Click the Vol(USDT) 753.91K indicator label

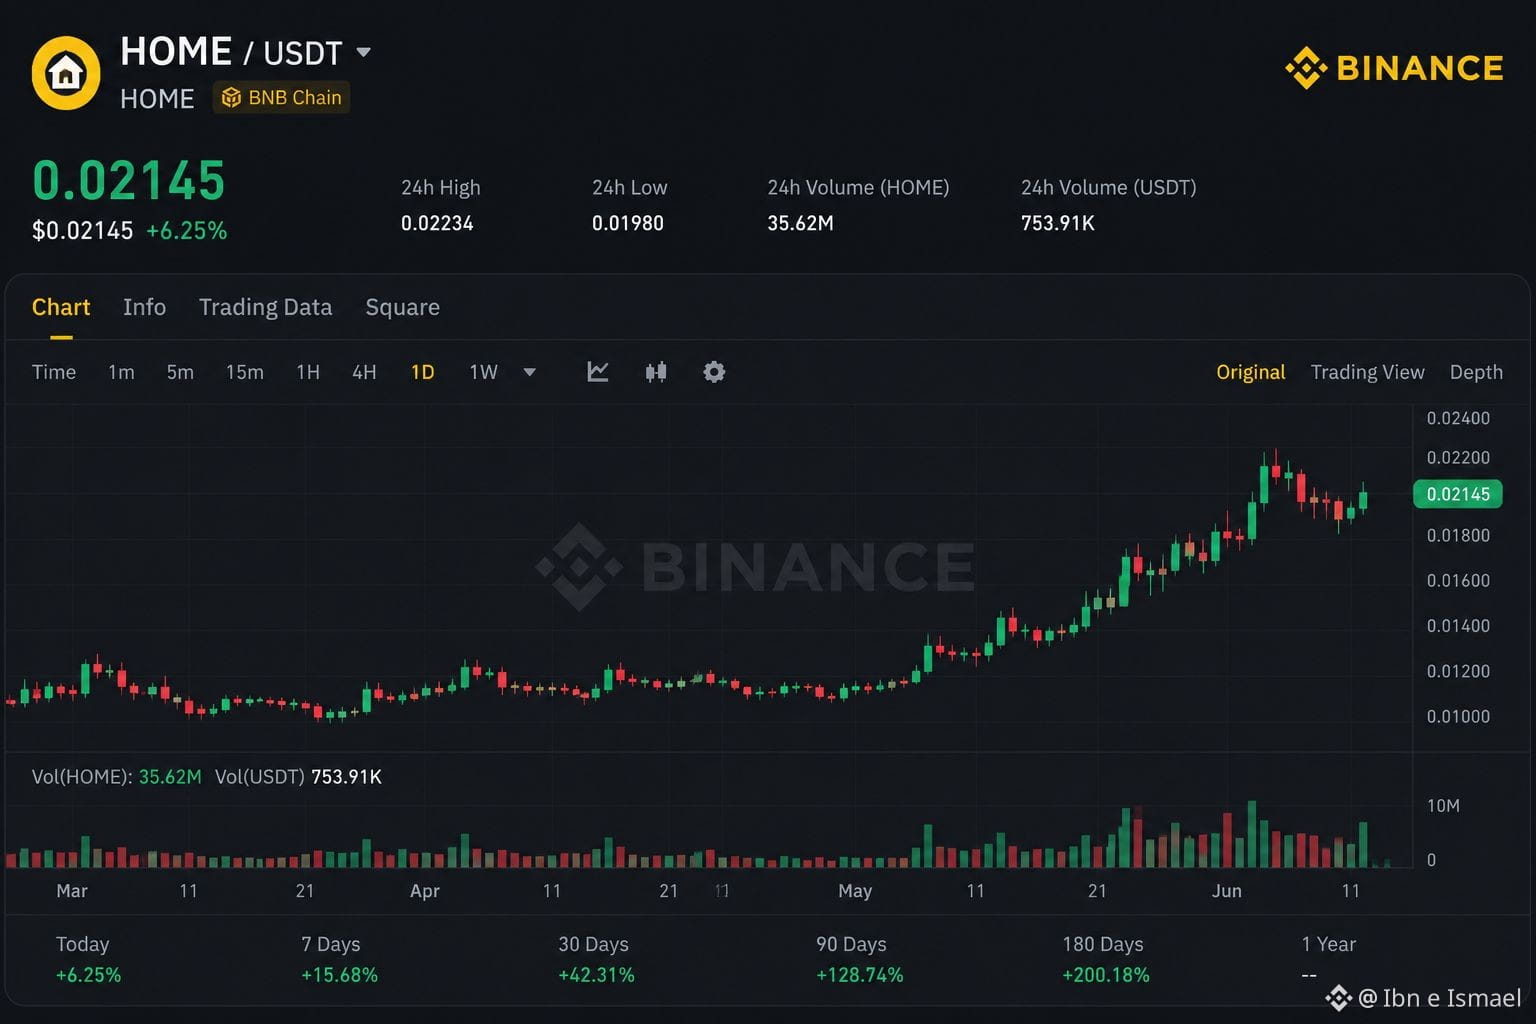298,777
